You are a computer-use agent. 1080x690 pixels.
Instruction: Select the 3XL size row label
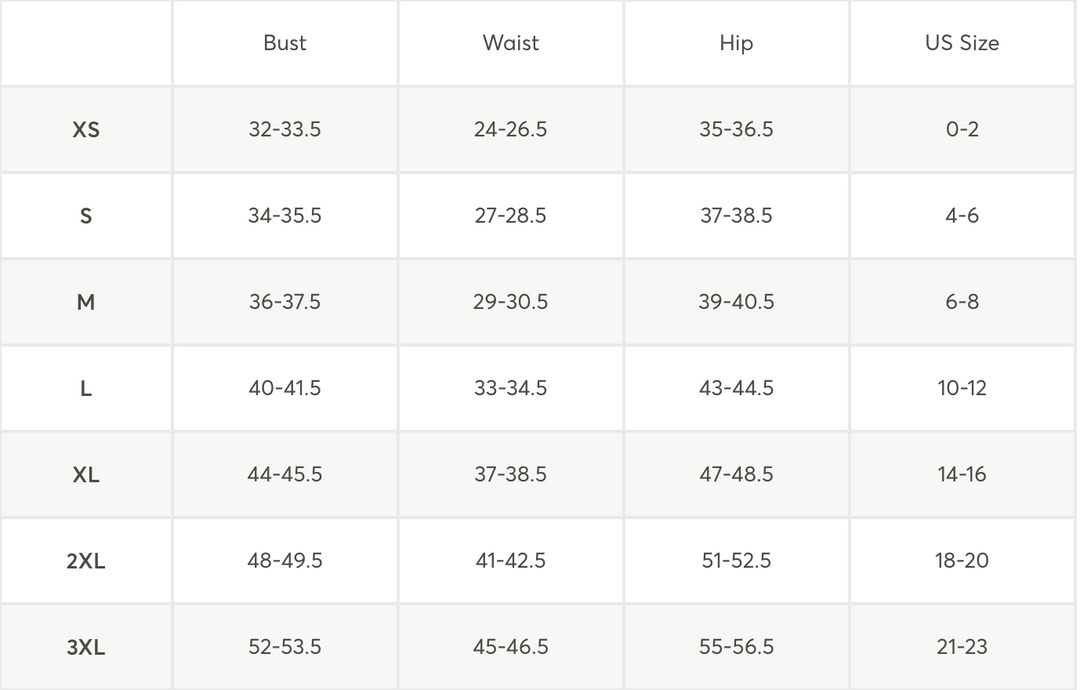click(86, 647)
